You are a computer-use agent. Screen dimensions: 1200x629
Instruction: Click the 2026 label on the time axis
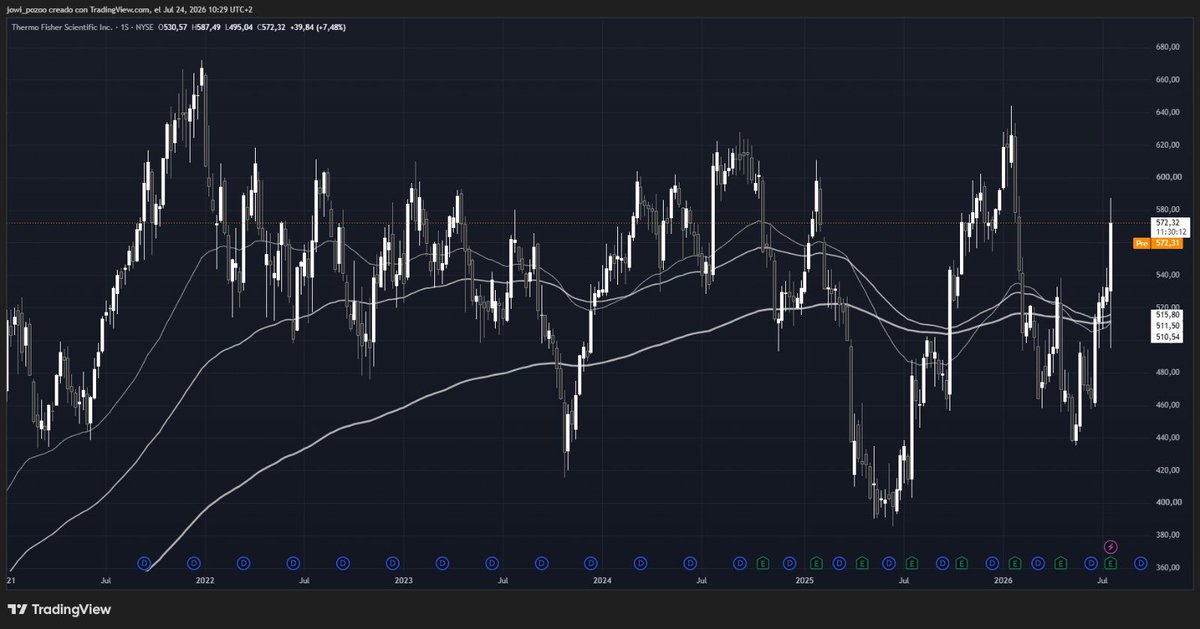point(1003,580)
